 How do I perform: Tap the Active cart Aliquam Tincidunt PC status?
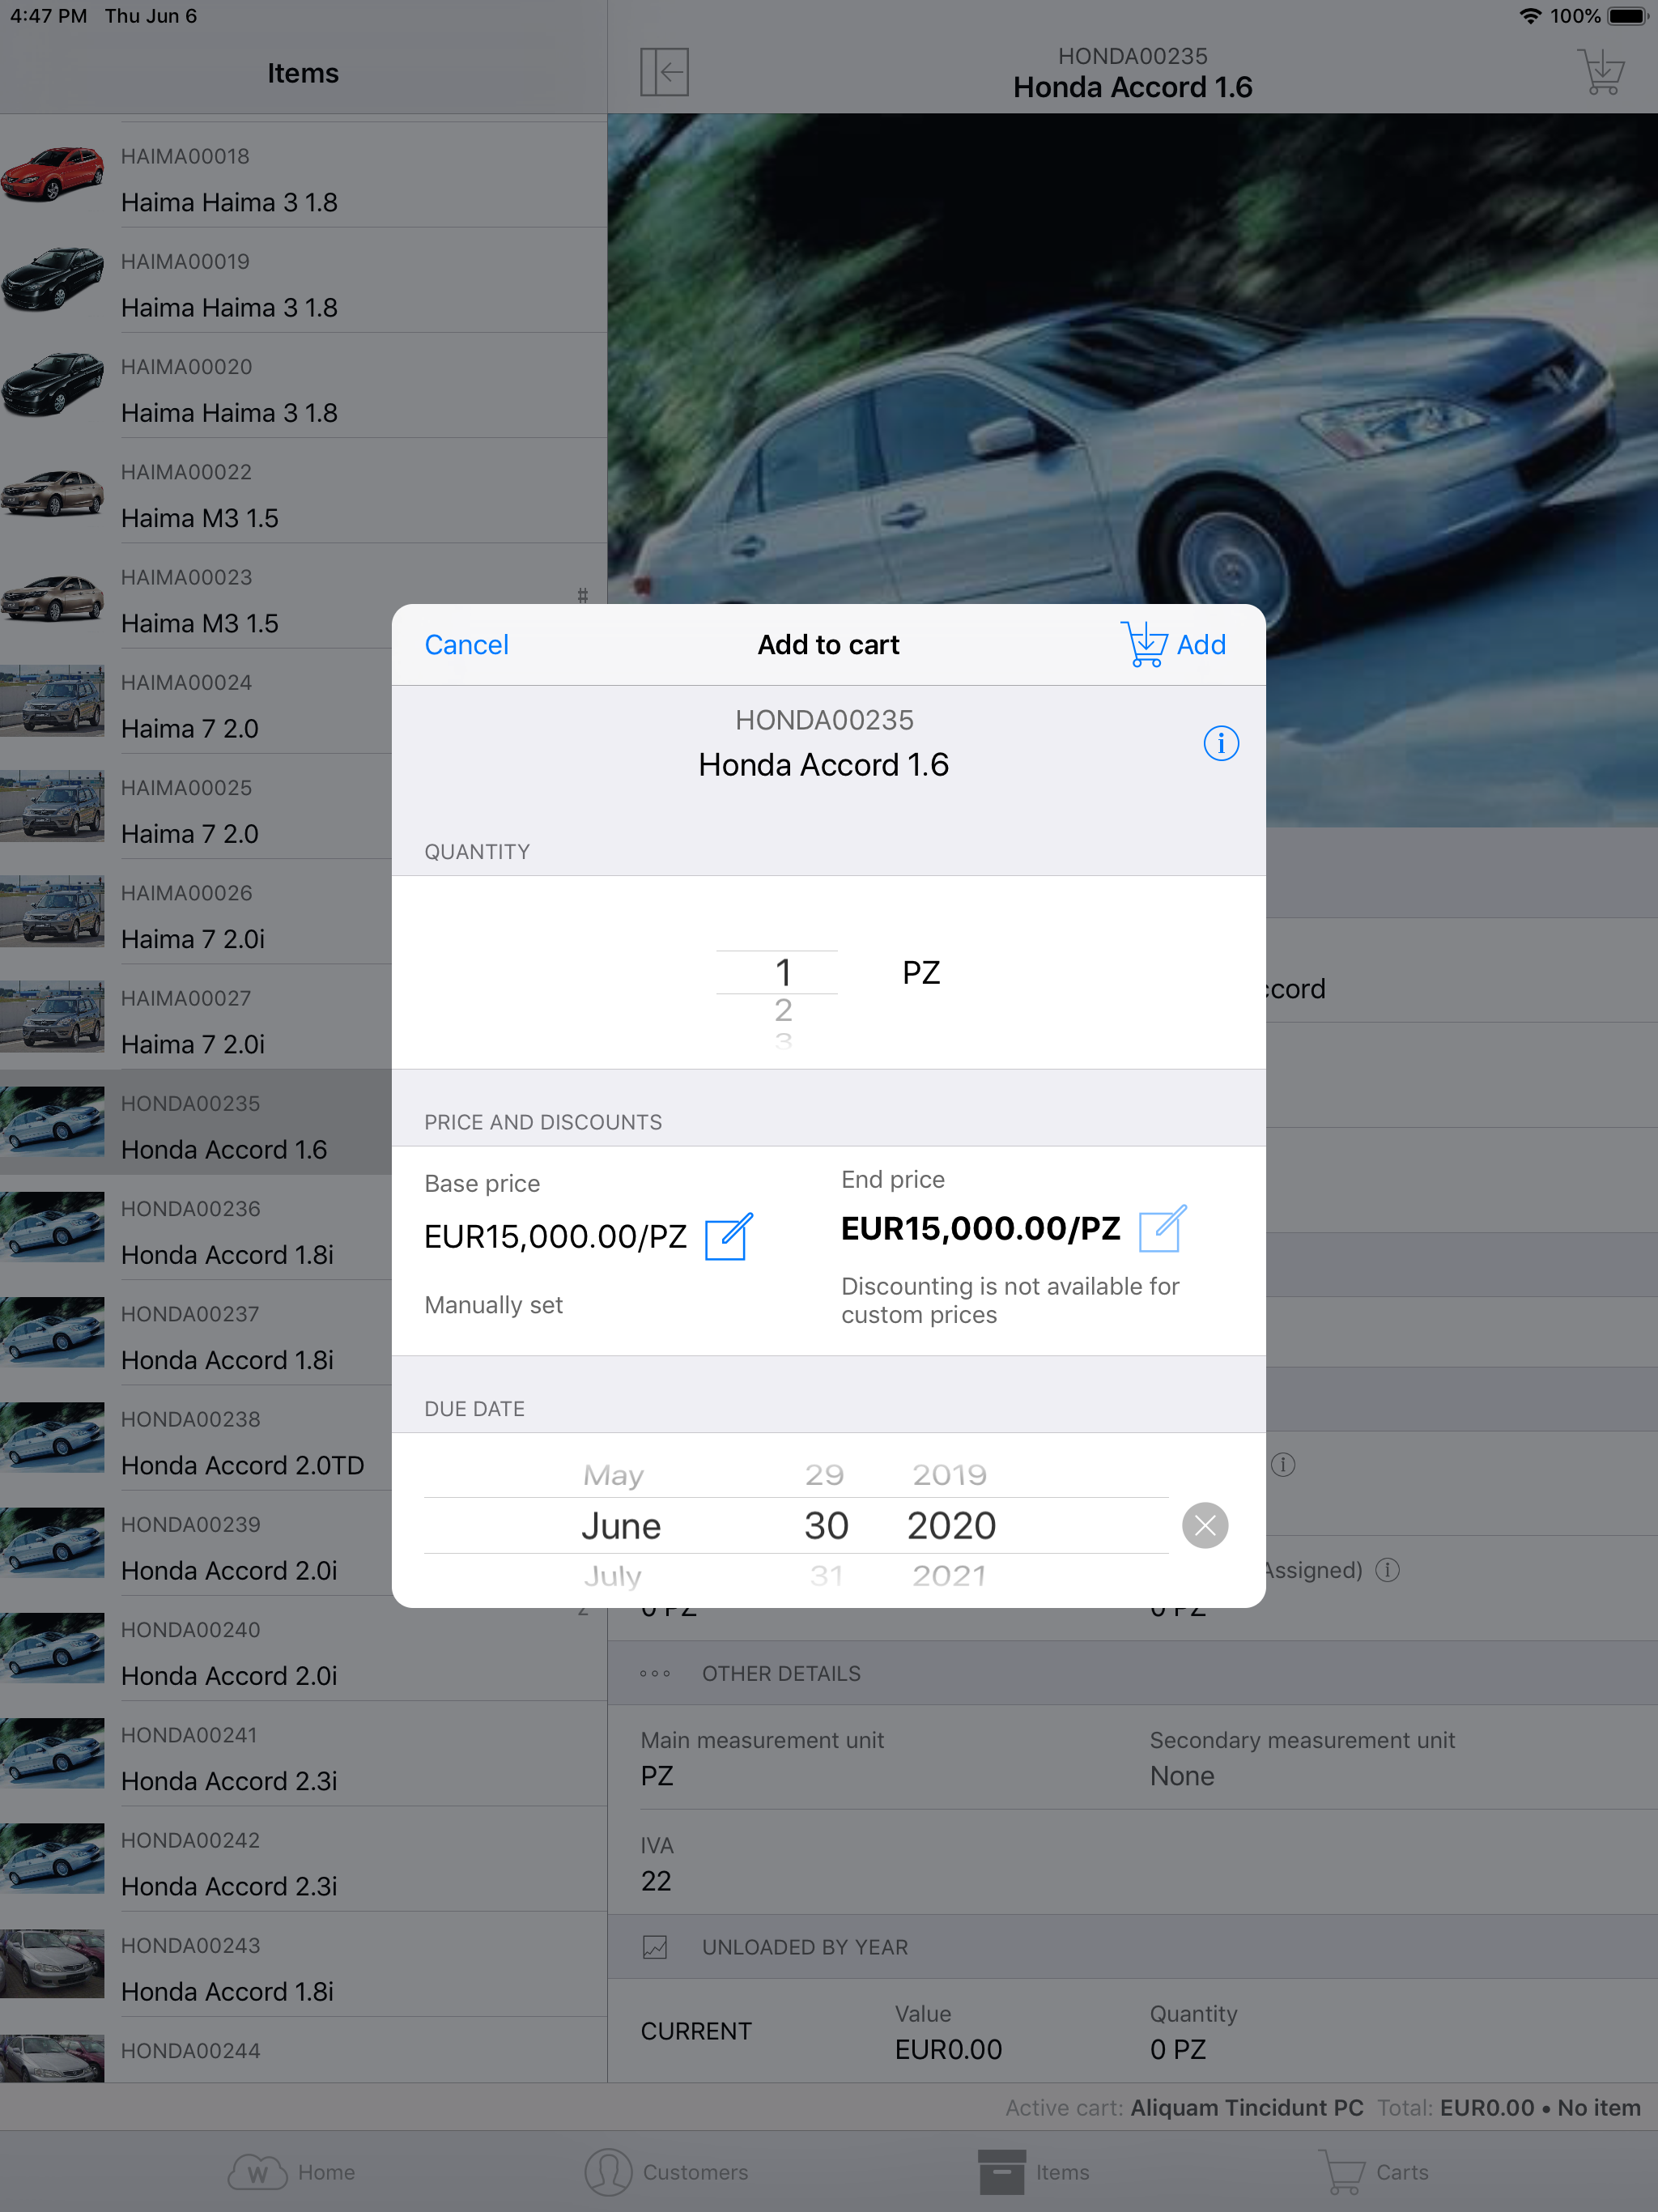tap(1184, 2107)
